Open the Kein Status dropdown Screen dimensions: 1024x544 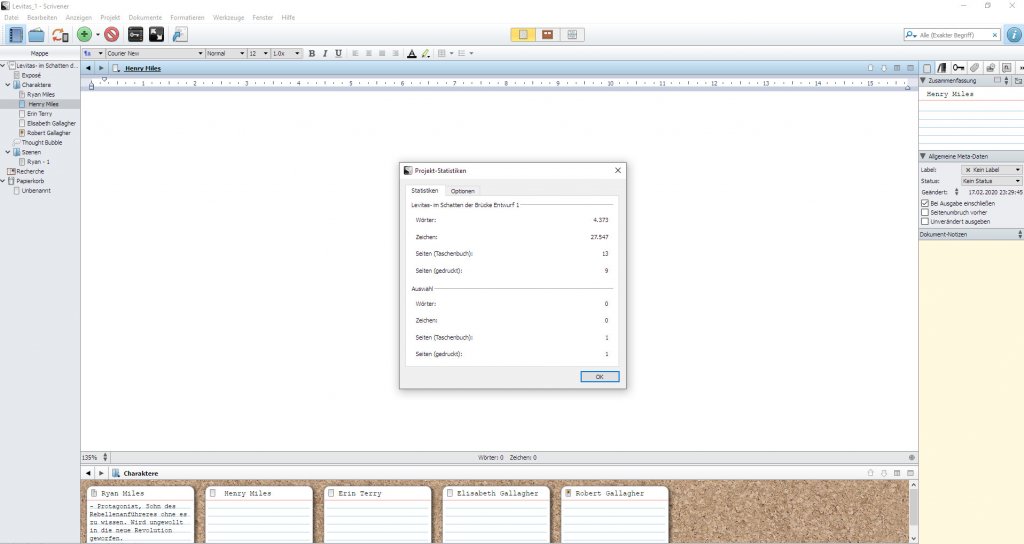click(991, 181)
